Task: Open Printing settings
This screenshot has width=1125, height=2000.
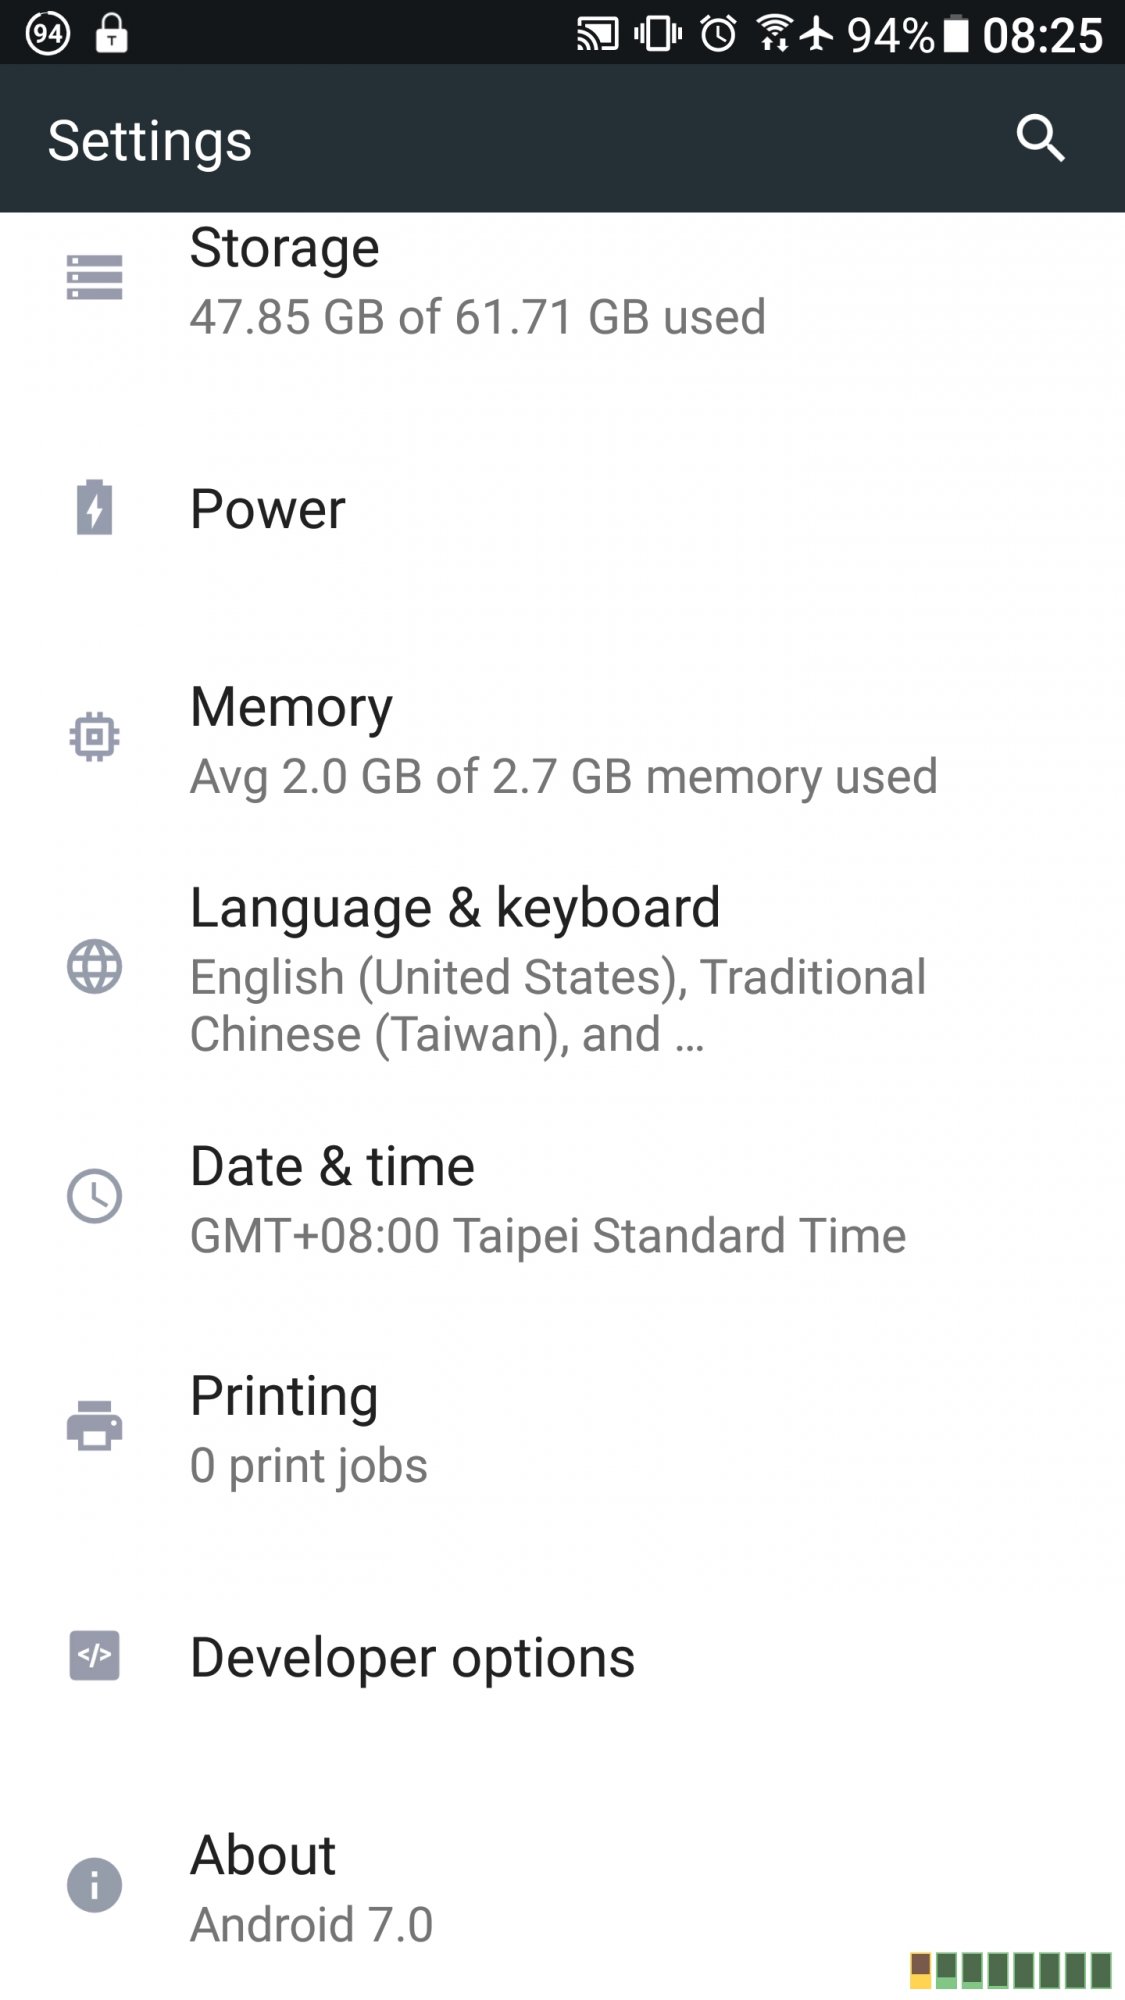Action: (308, 1429)
